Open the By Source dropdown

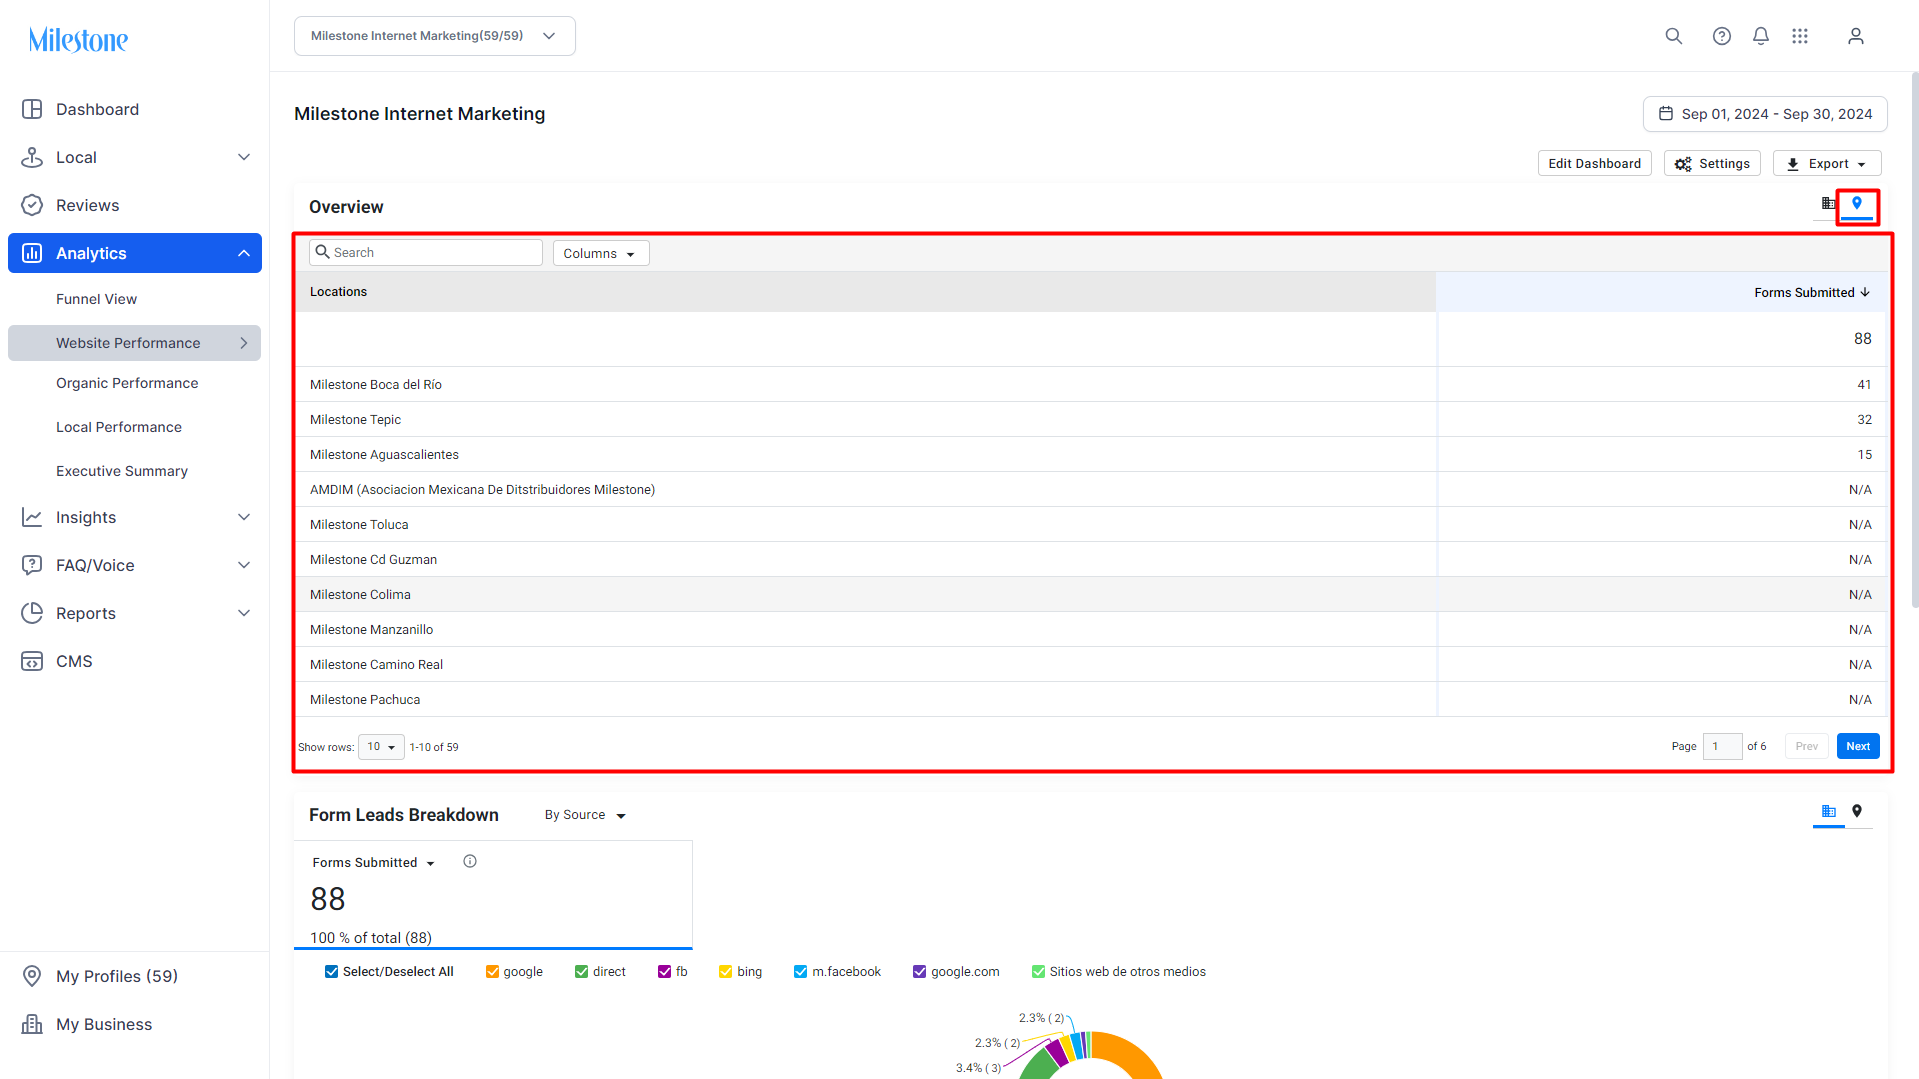[585, 815]
